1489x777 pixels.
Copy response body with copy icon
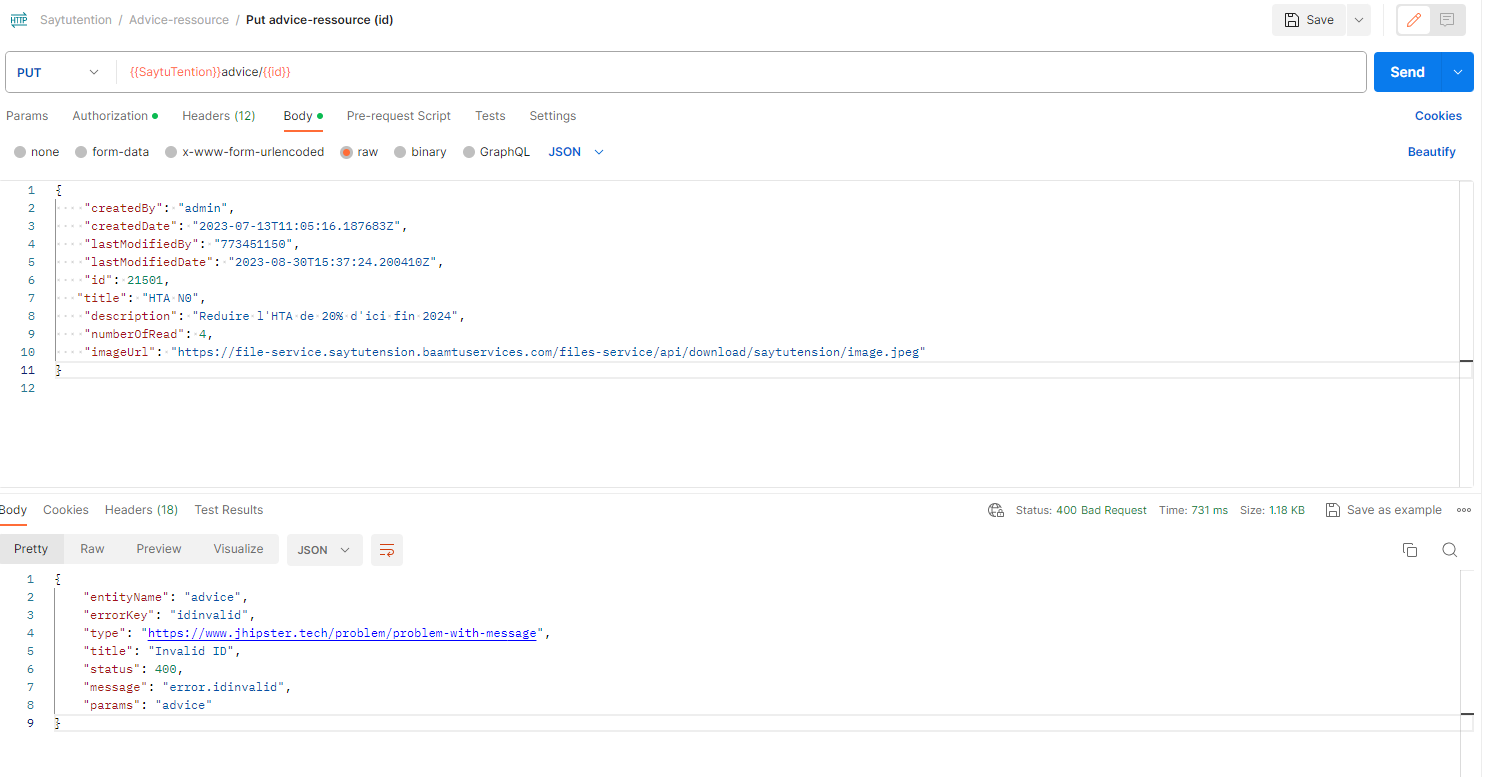click(1410, 550)
